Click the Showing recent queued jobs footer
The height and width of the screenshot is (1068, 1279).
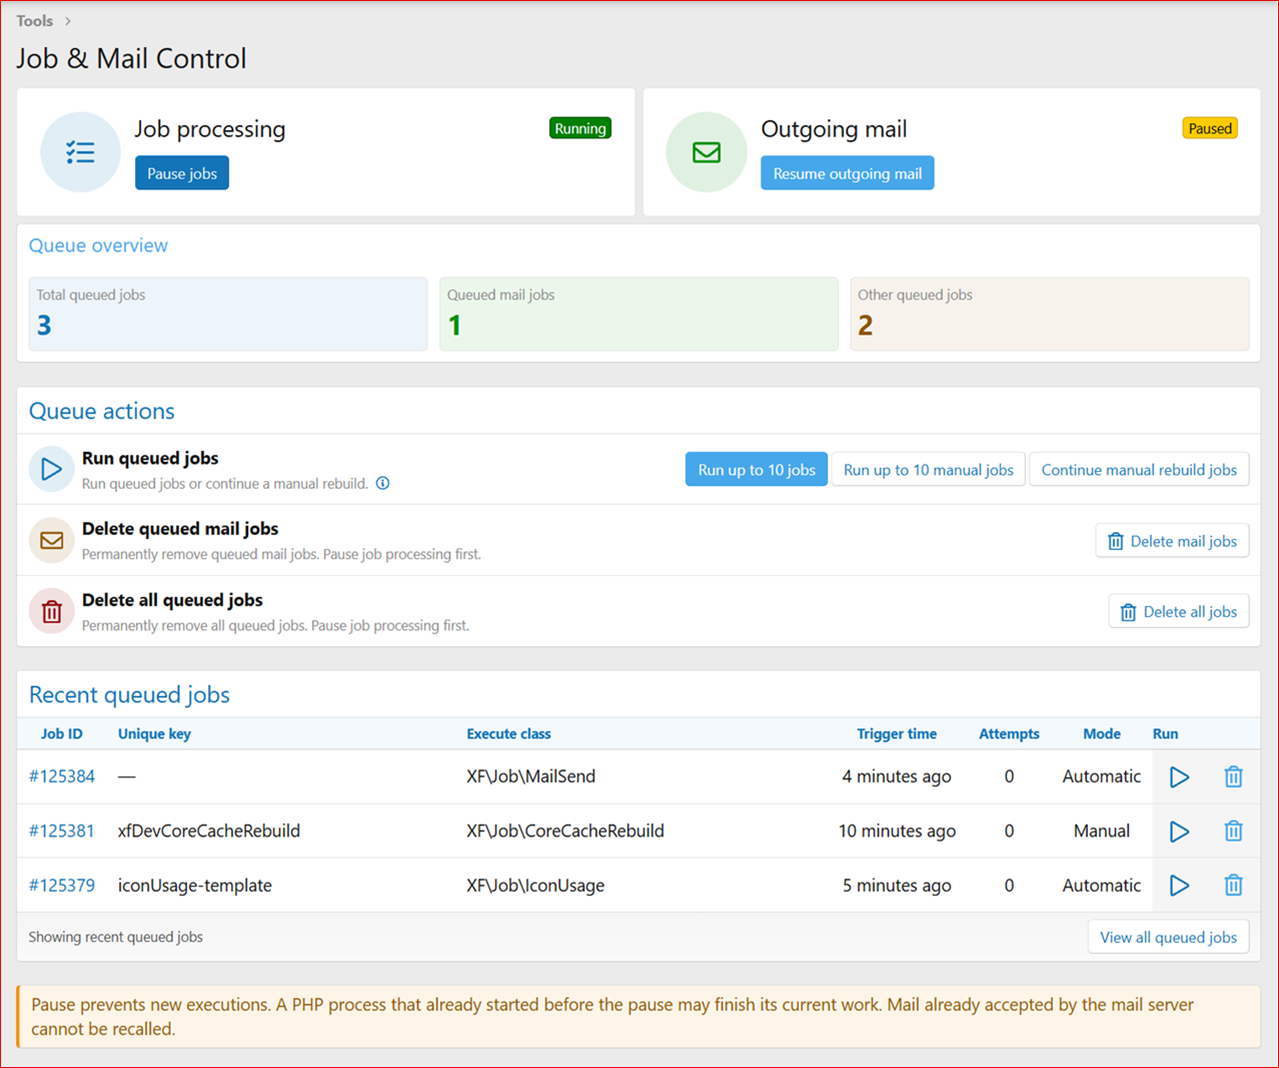116,937
